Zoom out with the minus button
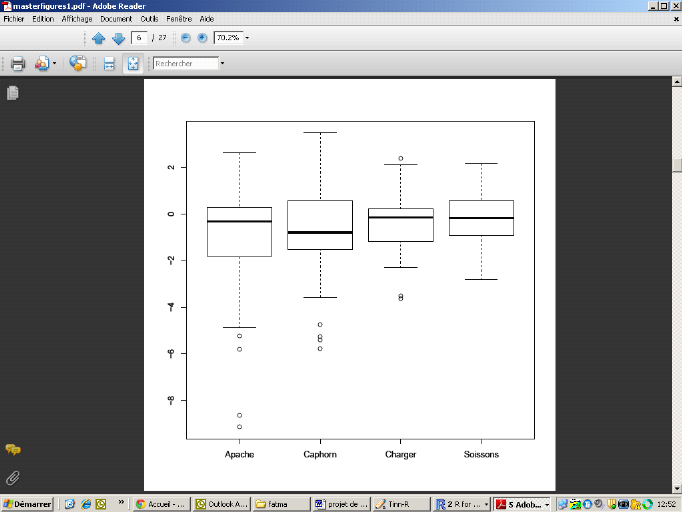This screenshot has width=682, height=512. (186, 38)
